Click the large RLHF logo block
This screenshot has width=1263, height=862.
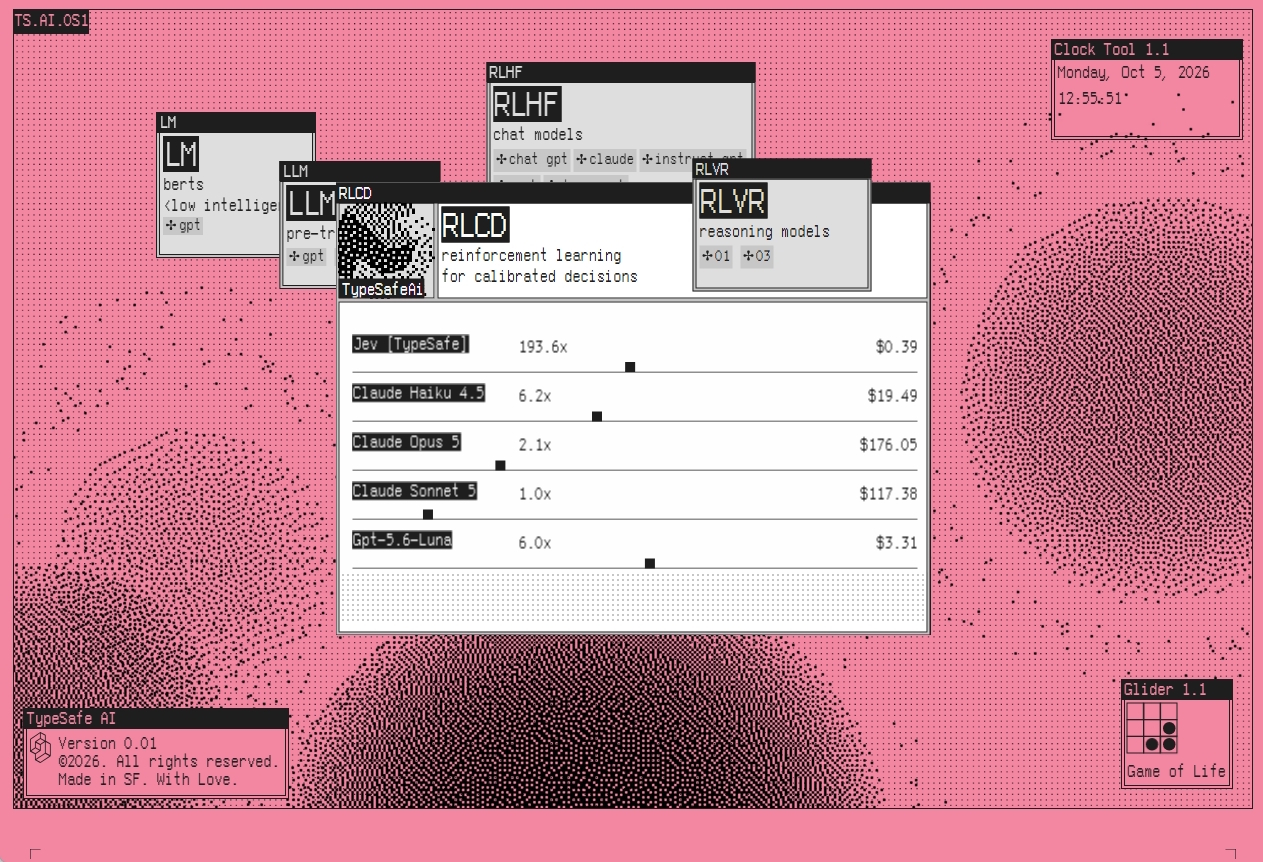(x=527, y=104)
